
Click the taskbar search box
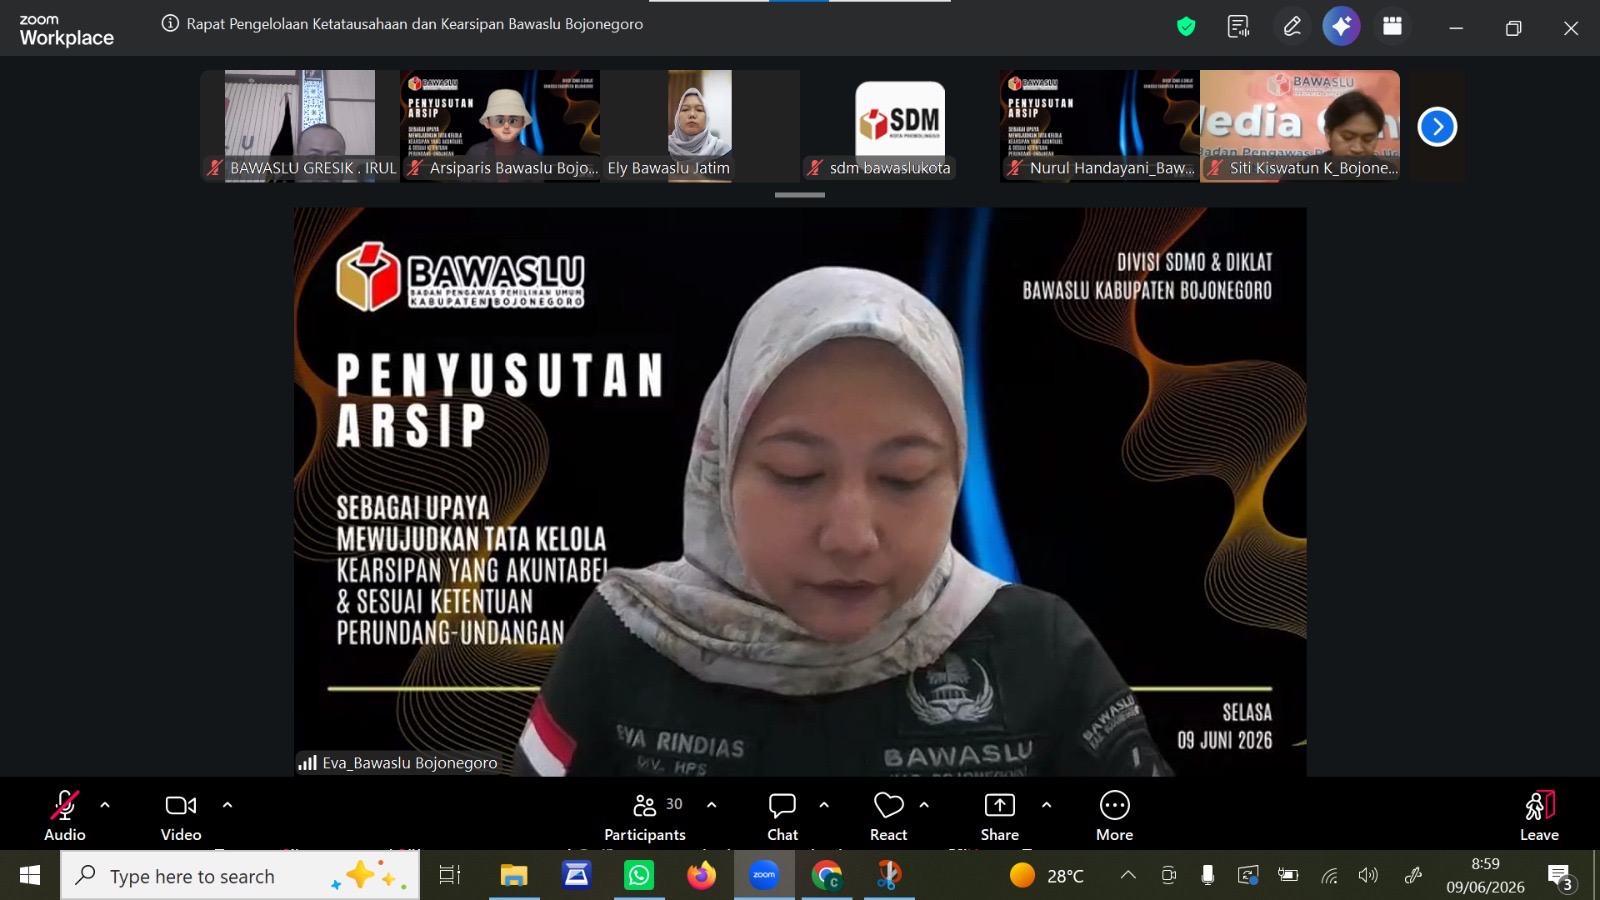pos(240,876)
